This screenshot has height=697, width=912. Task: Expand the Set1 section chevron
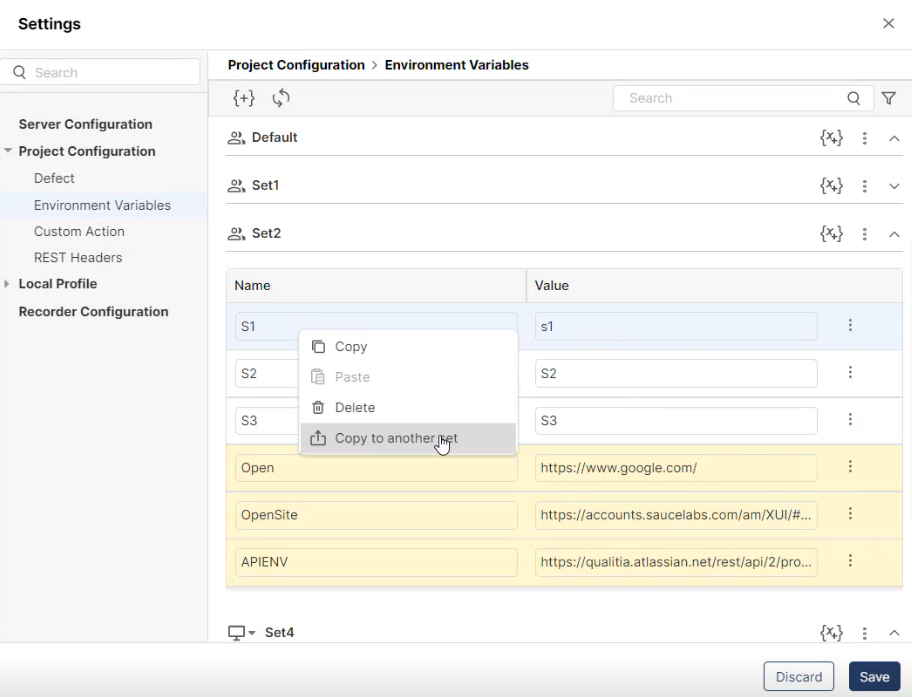pyautogui.click(x=894, y=186)
